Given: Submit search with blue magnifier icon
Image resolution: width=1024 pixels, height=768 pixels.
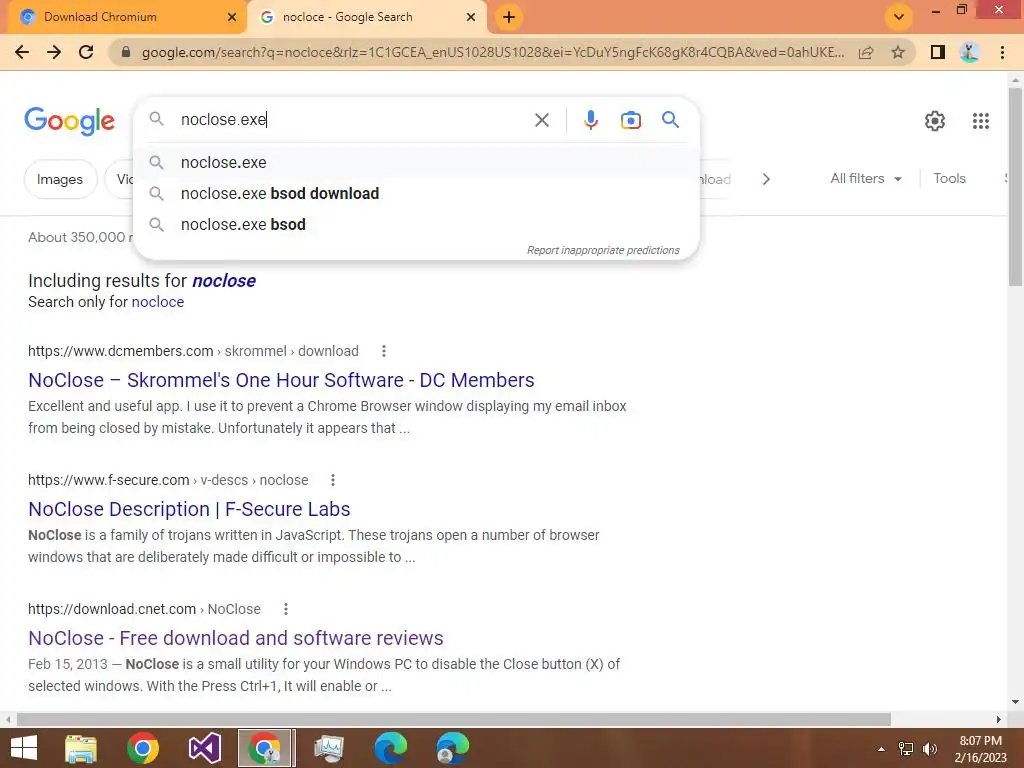Looking at the screenshot, I should point(670,120).
